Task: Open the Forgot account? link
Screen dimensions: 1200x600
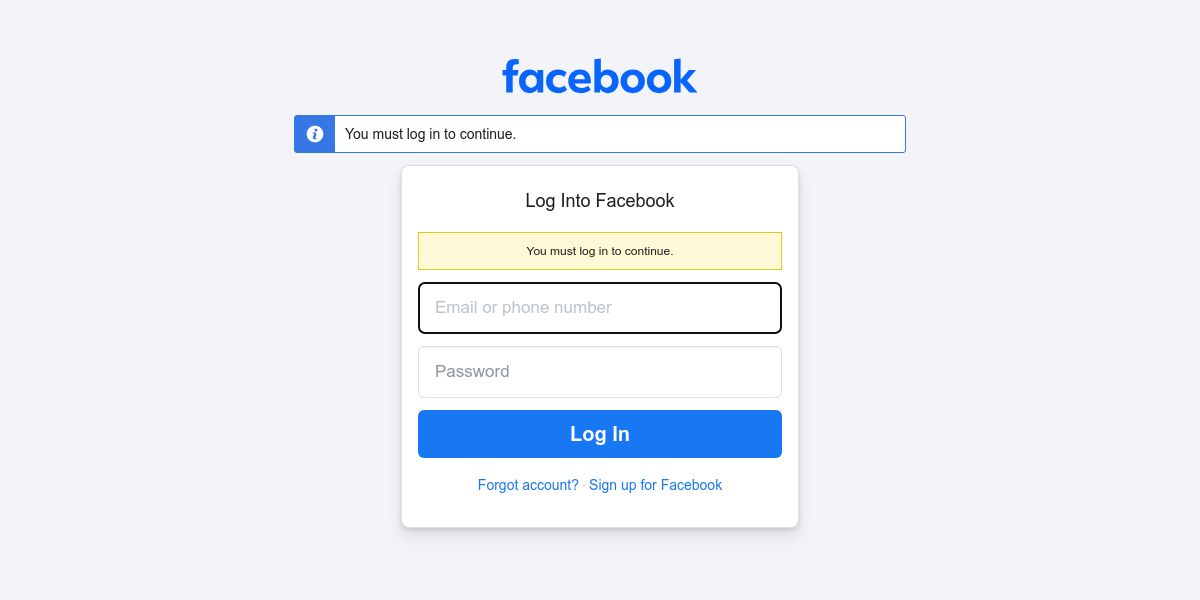Action: pyautogui.click(x=528, y=485)
